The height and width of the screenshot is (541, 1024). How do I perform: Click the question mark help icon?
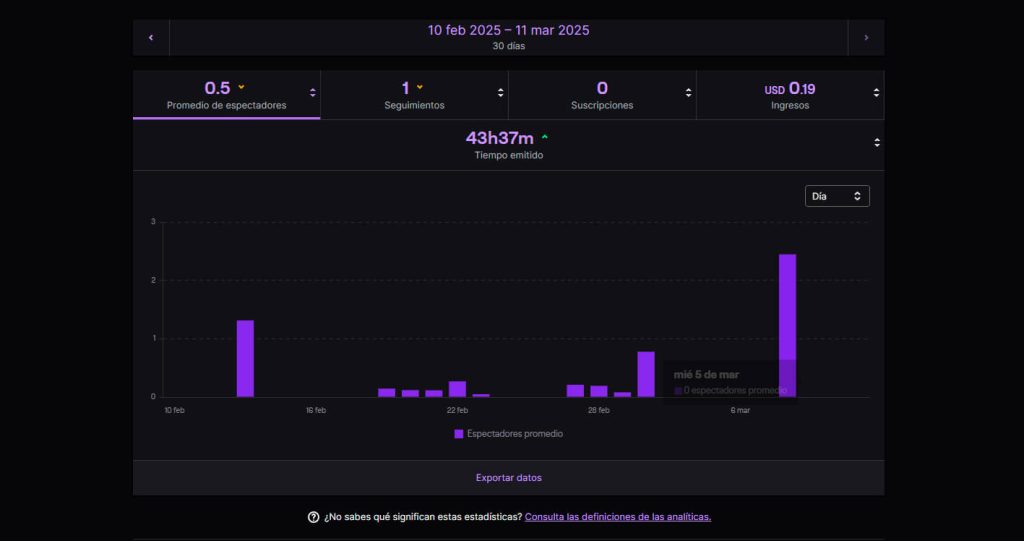[x=313, y=517]
